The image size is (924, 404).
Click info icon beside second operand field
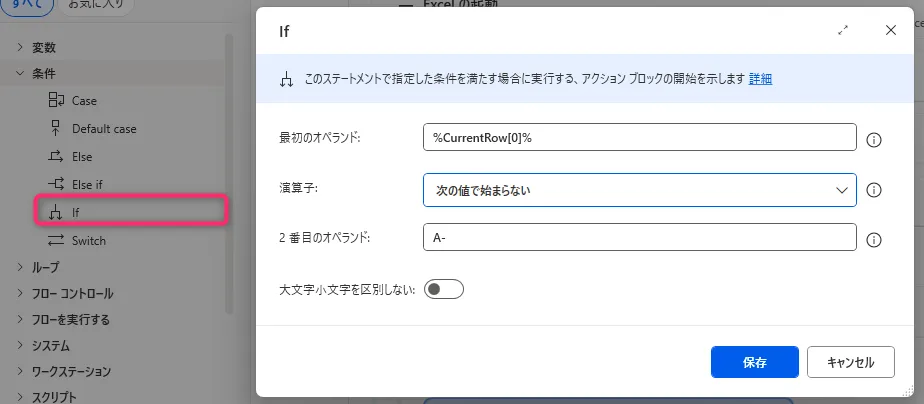pyautogui.click(x=873, y=239)
